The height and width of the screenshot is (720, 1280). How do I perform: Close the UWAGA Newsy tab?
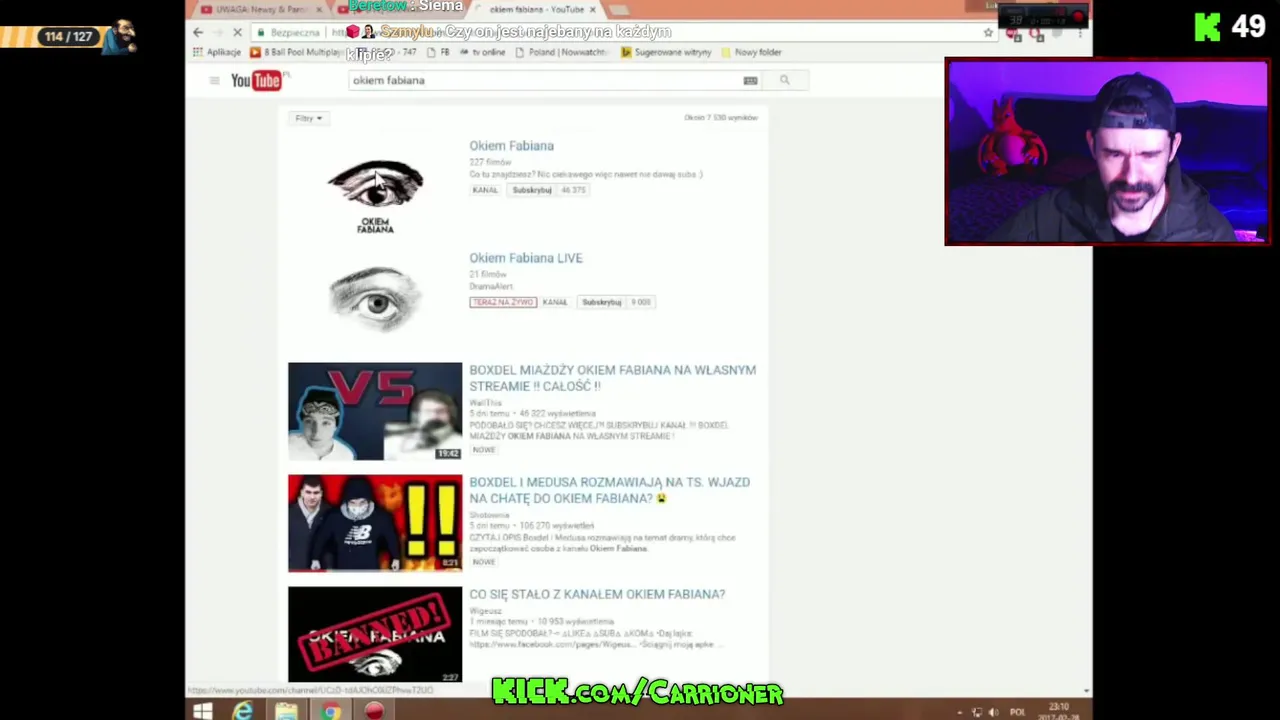click(320, 9)
